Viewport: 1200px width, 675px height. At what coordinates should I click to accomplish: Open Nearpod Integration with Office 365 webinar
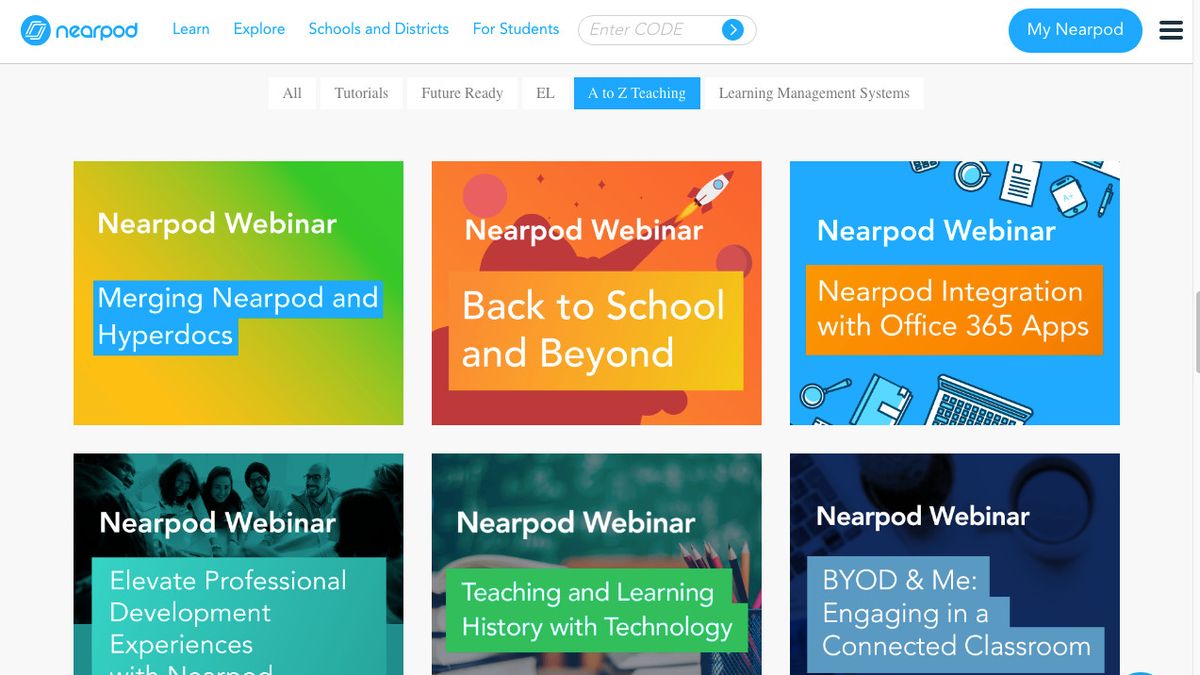coord(955,293)
